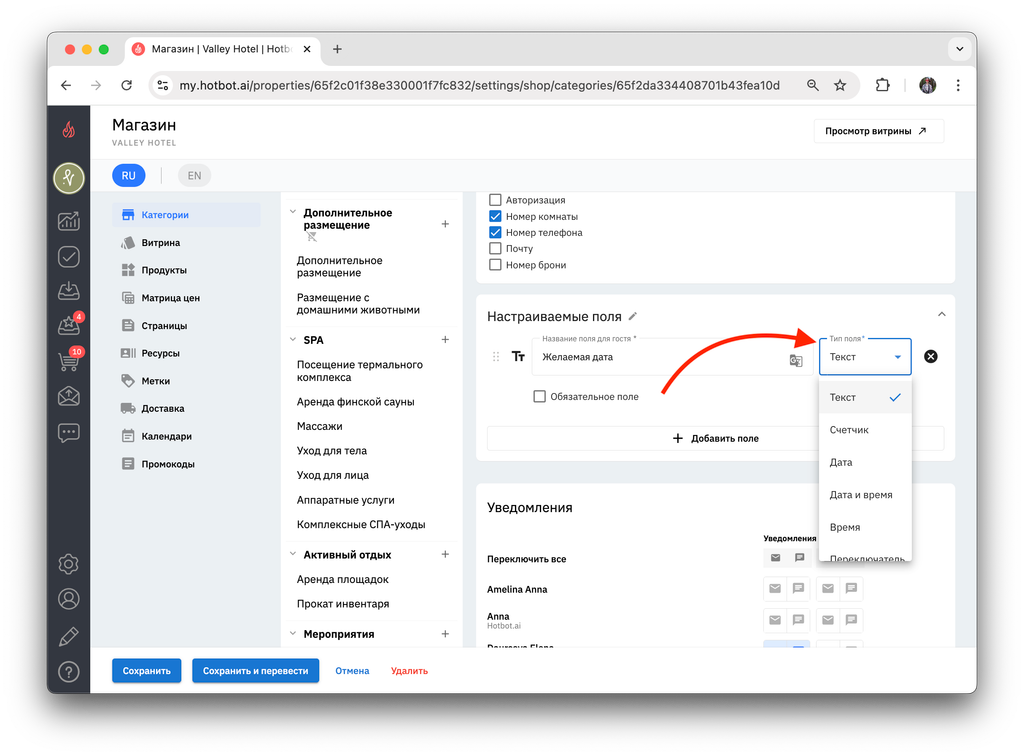Select Дата и время field type option

tap(865, 495)
